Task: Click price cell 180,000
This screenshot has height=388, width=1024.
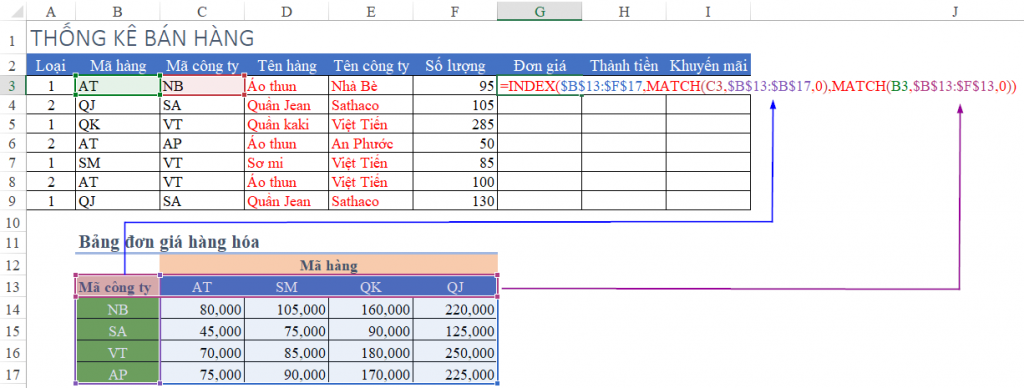Action: (x=371, y=353)
